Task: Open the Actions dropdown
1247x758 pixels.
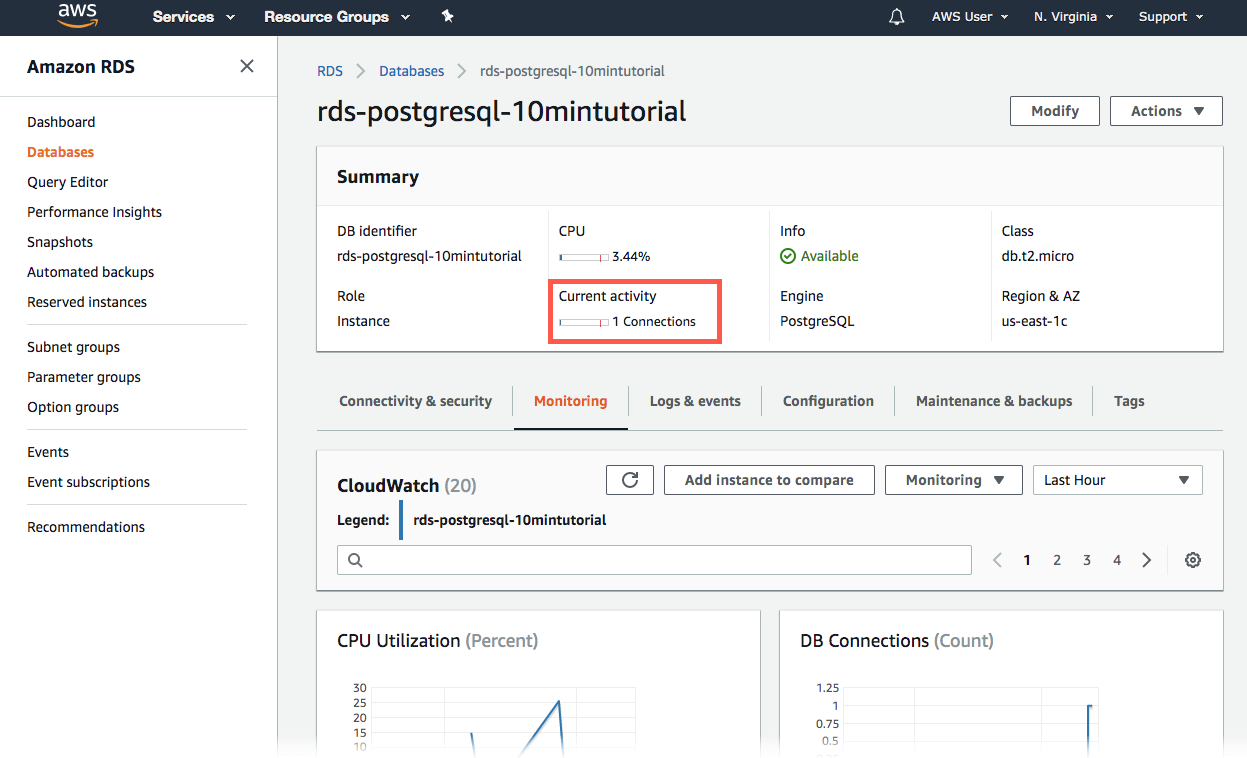Action: (1166, 111)
